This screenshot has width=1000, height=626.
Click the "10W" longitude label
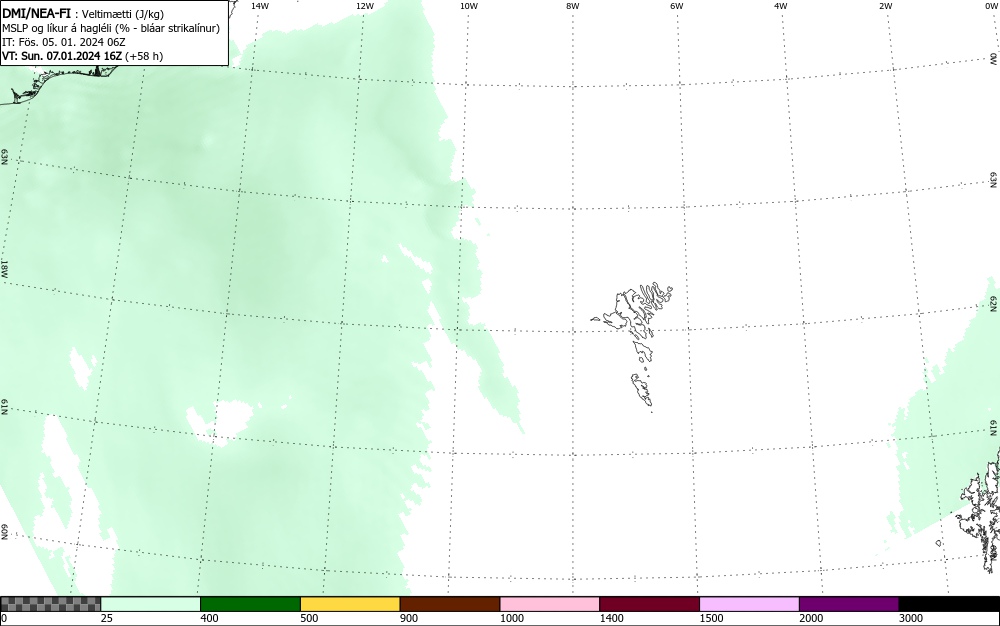469,6
